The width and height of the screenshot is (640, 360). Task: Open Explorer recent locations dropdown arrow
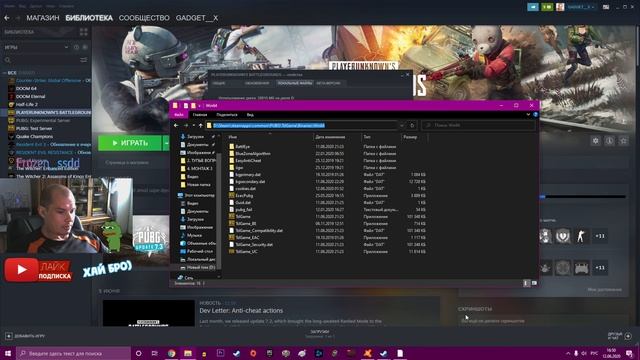(193, 125)
